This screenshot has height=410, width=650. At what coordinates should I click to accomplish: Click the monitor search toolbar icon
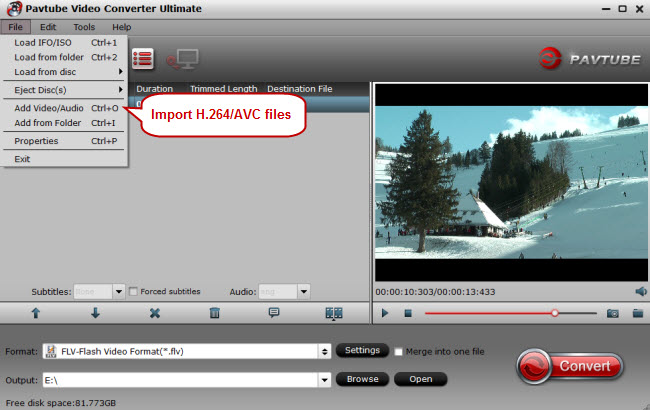click(x=183, y=59)
